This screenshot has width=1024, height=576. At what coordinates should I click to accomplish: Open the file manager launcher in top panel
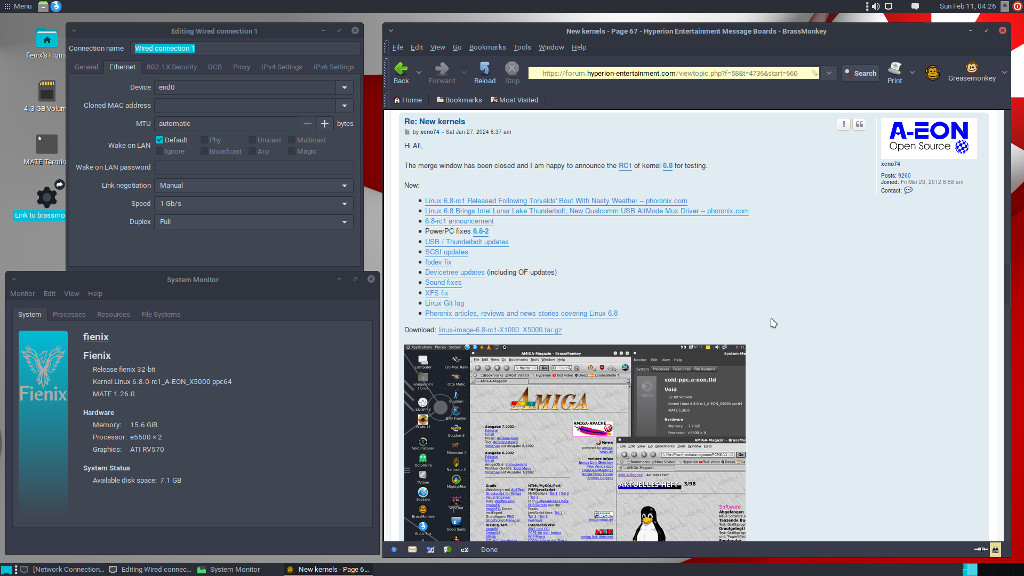[43, 6]
